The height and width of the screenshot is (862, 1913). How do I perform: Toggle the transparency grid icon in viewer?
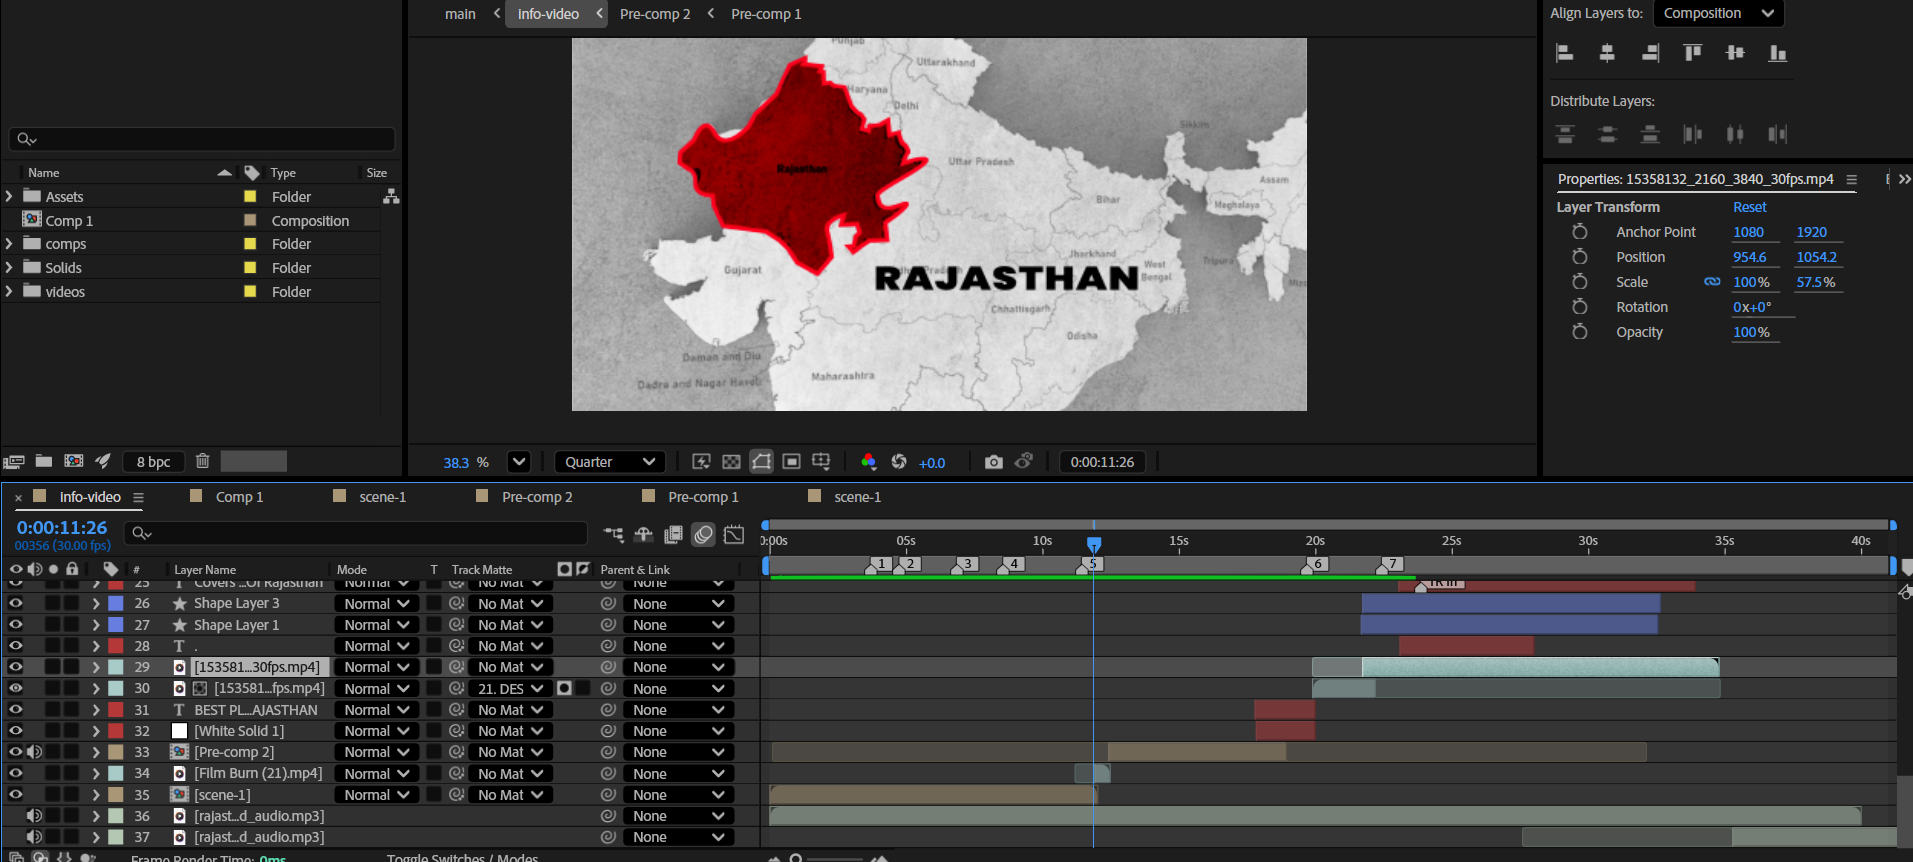(x=731, y=462)
